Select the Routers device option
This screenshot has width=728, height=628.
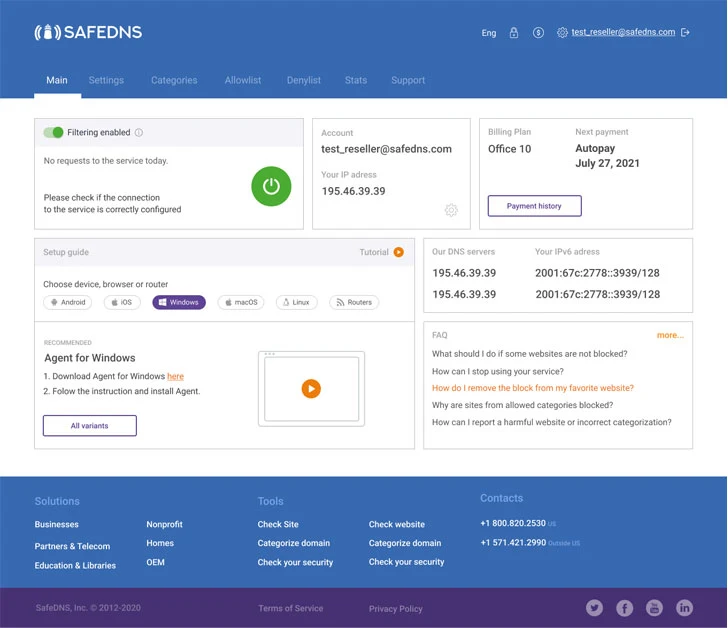pos(354,302)
